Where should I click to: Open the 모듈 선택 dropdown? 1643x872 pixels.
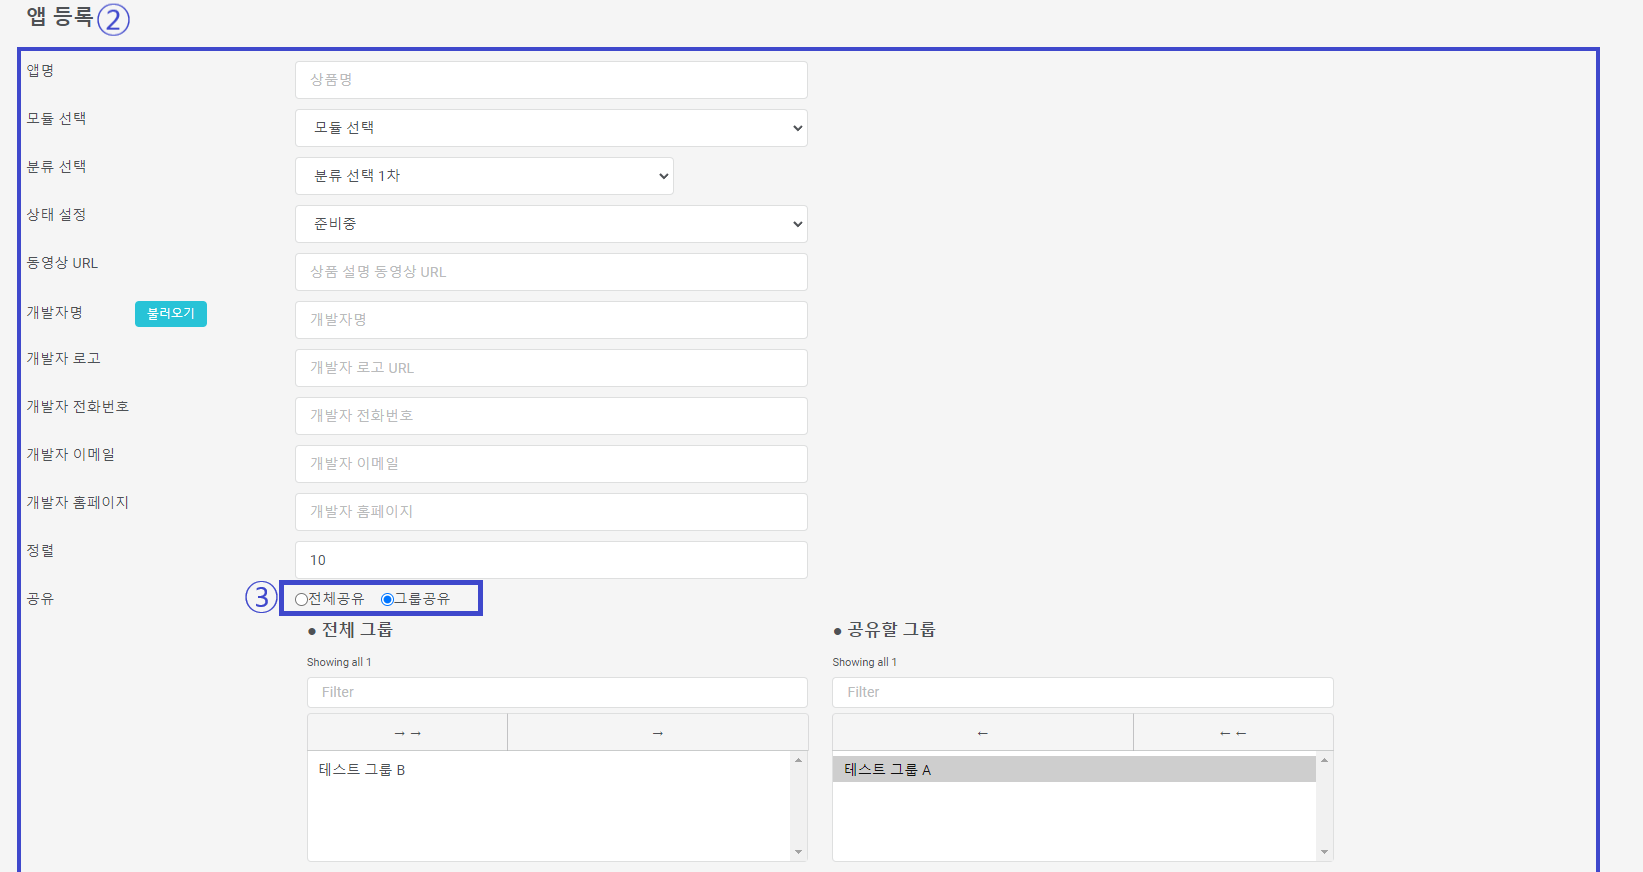pos(551,128)
